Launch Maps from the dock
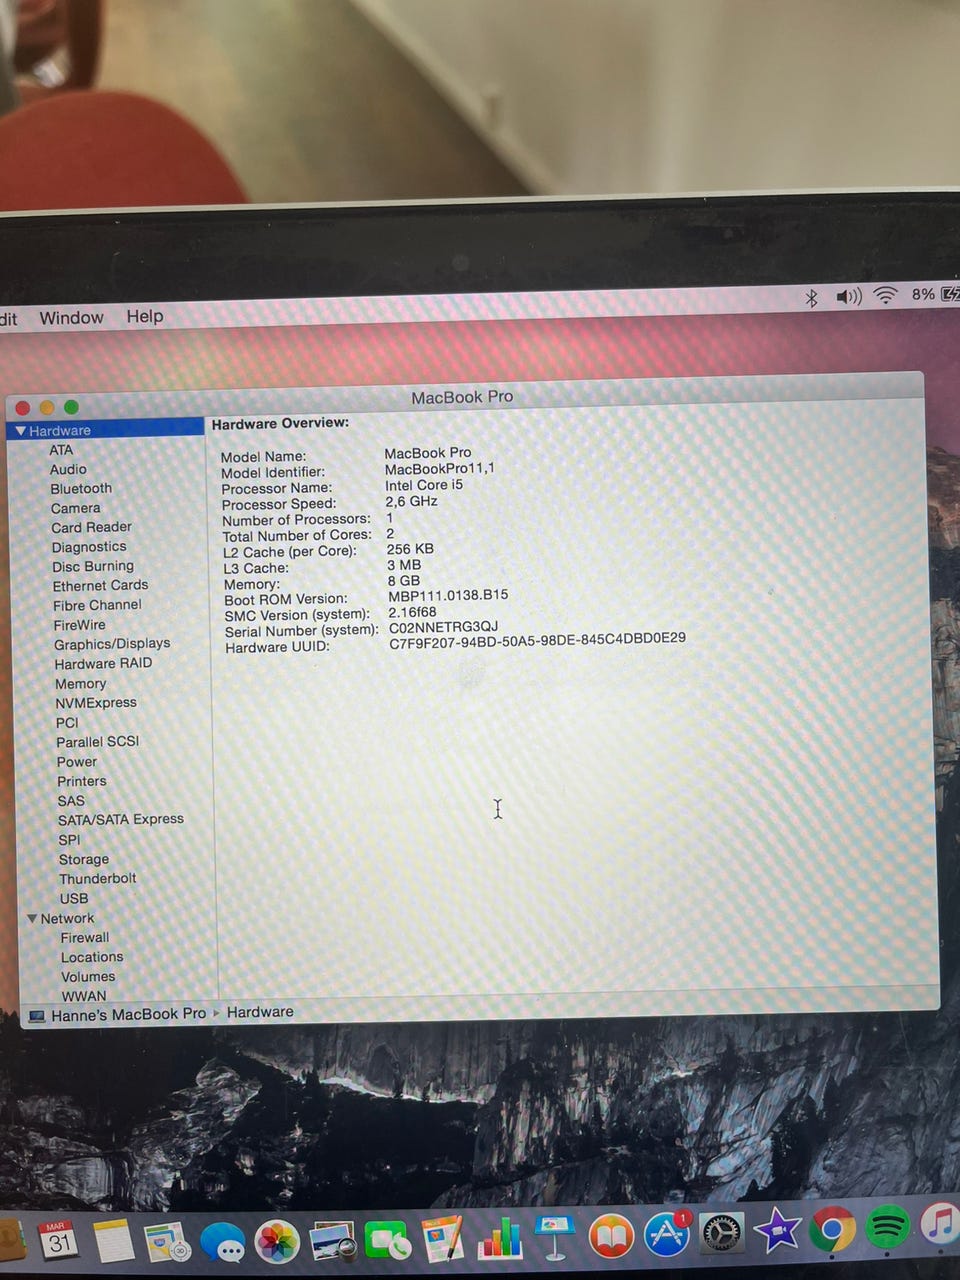This screenshot has width=960, height=1280. point(167,1241)
